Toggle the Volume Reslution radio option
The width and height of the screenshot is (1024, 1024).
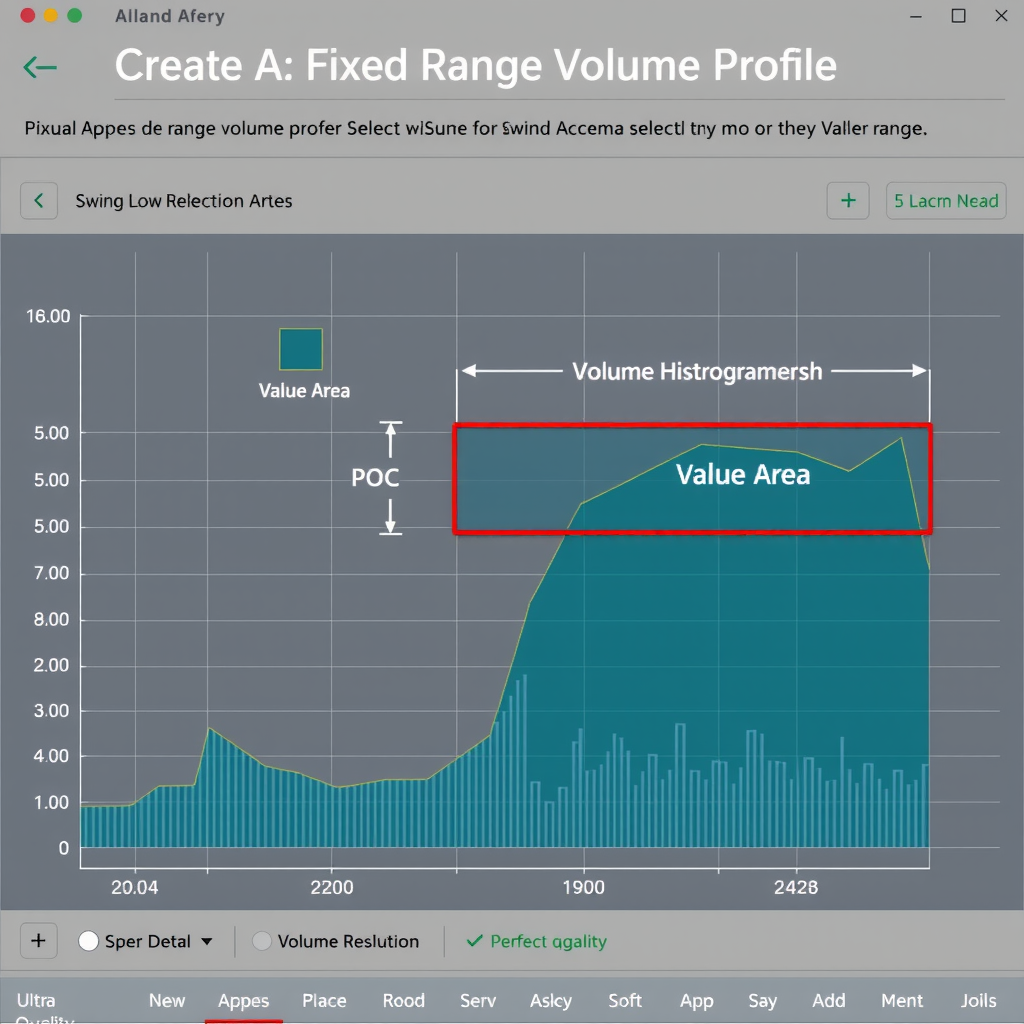[262, 941]
